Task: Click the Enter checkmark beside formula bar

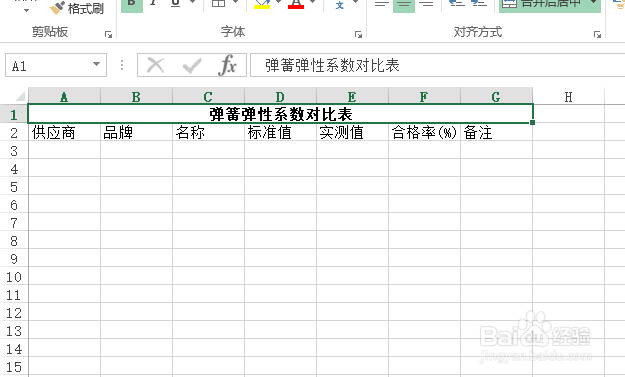Action: [192, 65]
